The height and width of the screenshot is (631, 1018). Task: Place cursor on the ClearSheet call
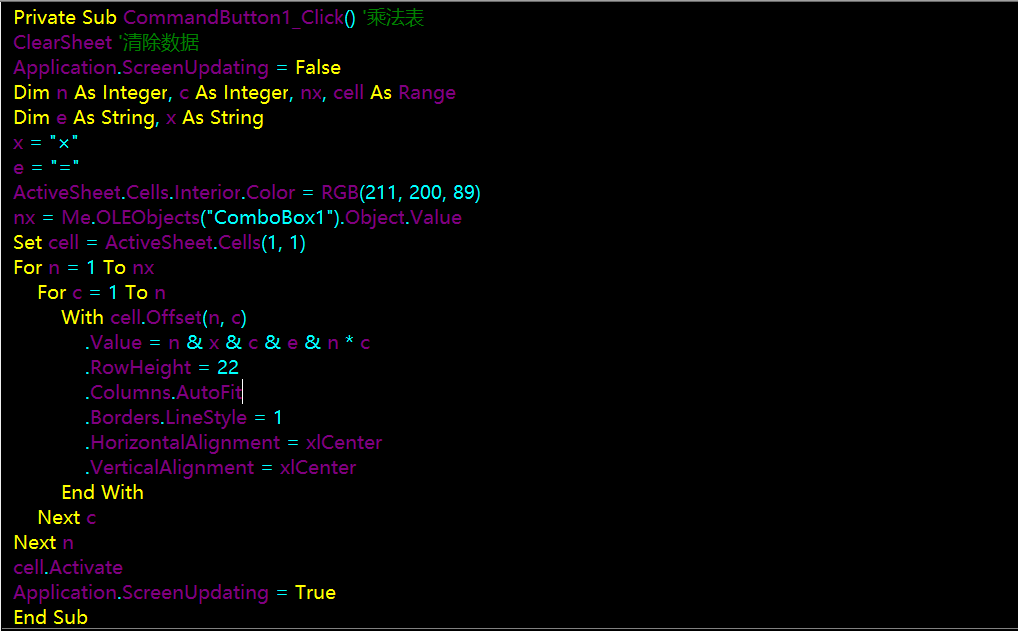tap(62, 43)
